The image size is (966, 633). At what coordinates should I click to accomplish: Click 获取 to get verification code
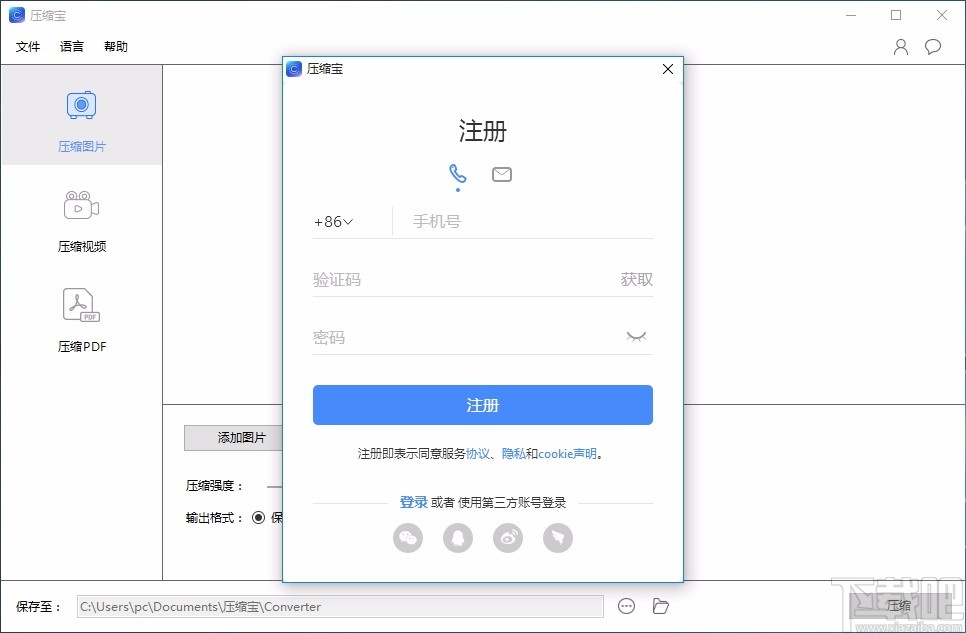coord(636,280)
